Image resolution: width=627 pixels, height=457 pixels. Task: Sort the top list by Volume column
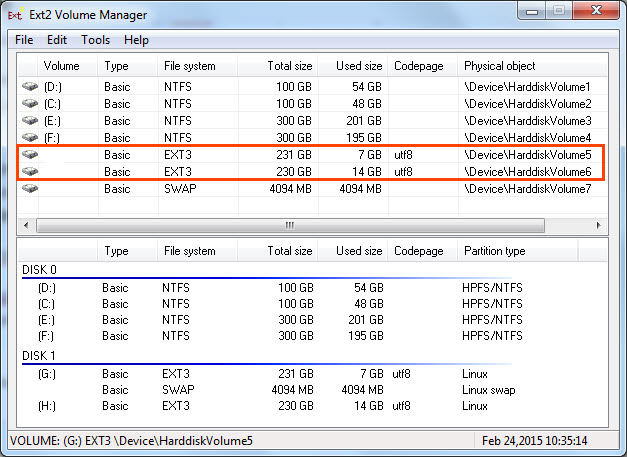pyautogui.click(x=68, y=66)
